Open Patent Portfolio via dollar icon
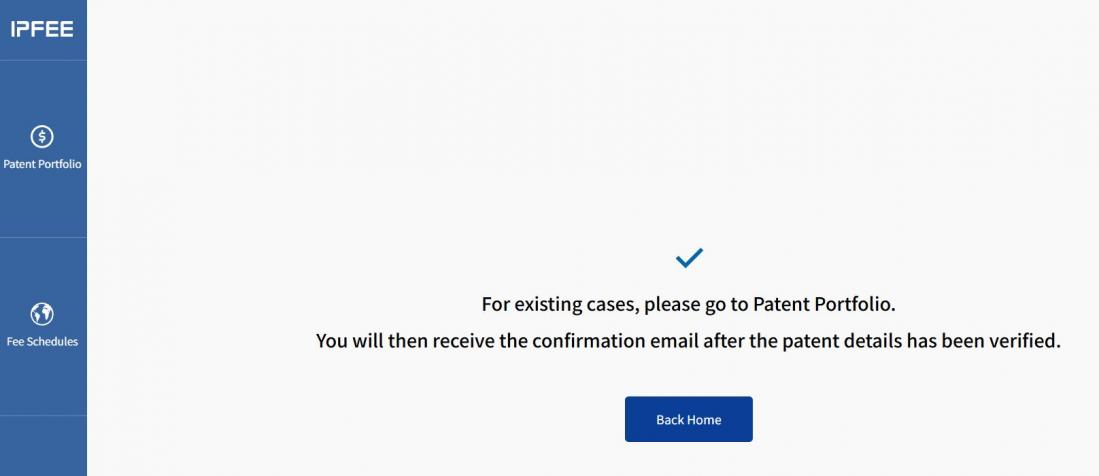1099x476 pixels. tap(42, 136)
